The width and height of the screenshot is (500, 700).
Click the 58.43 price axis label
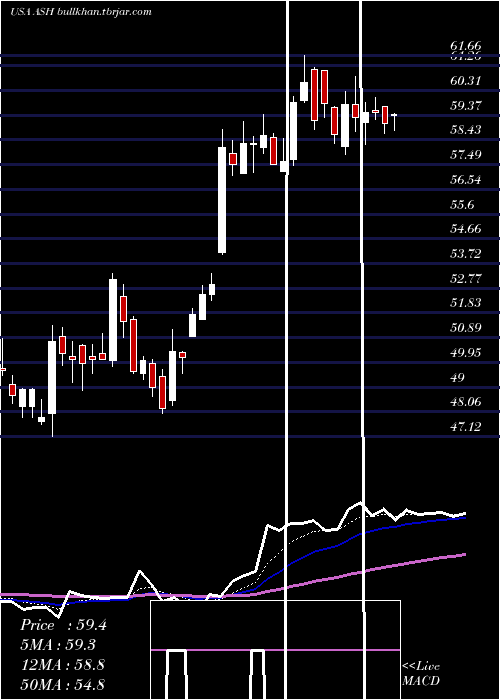(x=466, y=130)
